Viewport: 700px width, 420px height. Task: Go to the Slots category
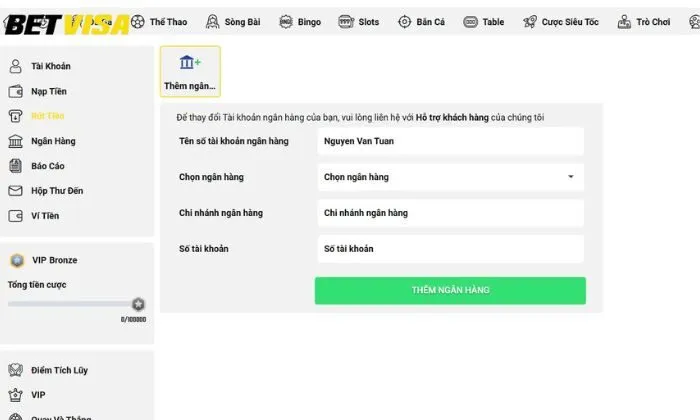click(x=359, y=21)
